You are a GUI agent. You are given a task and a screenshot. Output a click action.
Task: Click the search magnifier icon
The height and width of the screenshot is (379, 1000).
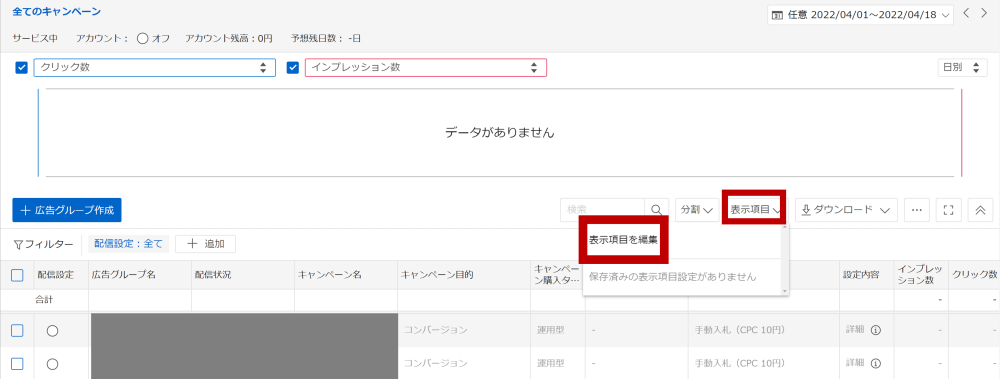click(x=656, y=209)
